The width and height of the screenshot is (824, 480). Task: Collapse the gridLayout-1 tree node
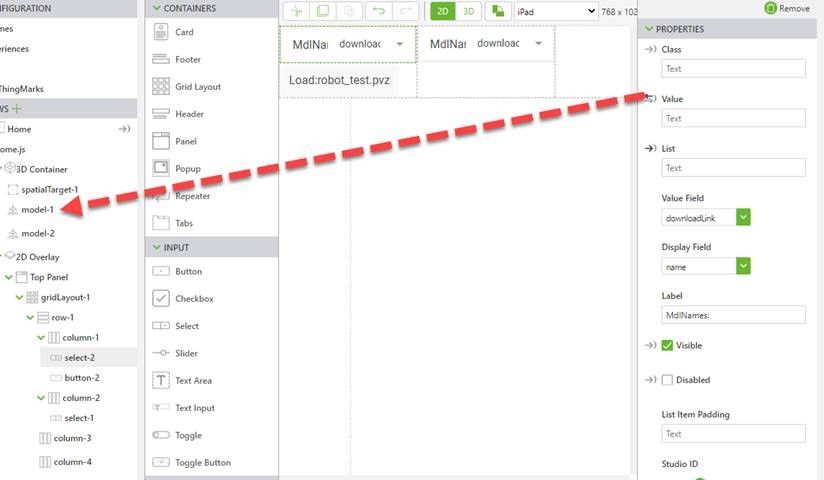click(x=19, y=298)
